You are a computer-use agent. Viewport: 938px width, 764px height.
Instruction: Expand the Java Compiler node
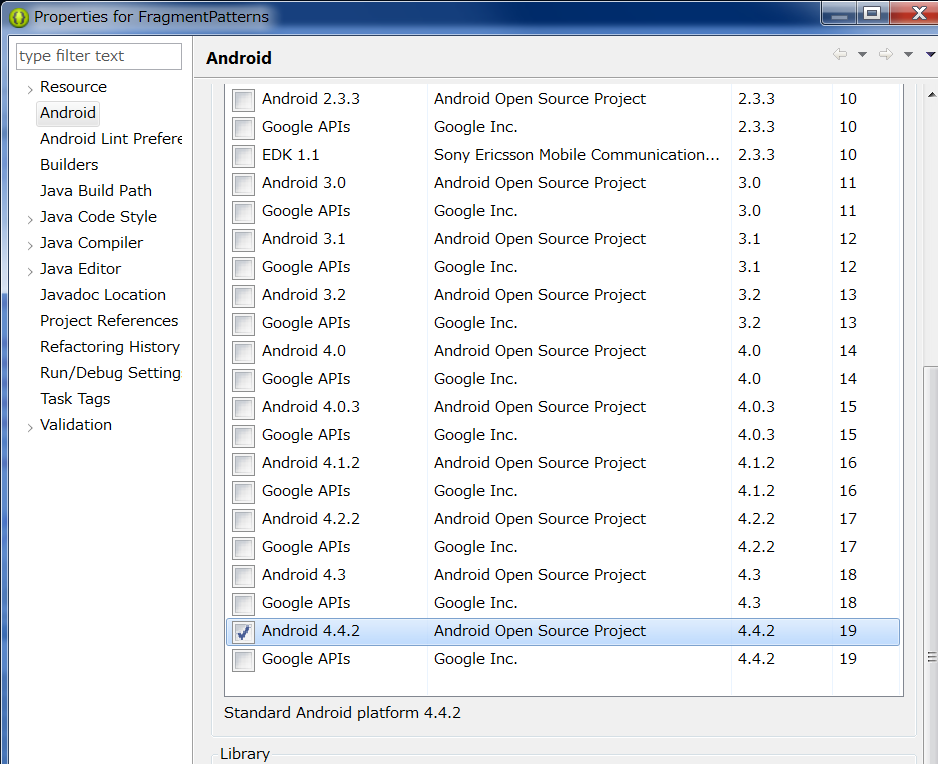click(x=28, y=242)
